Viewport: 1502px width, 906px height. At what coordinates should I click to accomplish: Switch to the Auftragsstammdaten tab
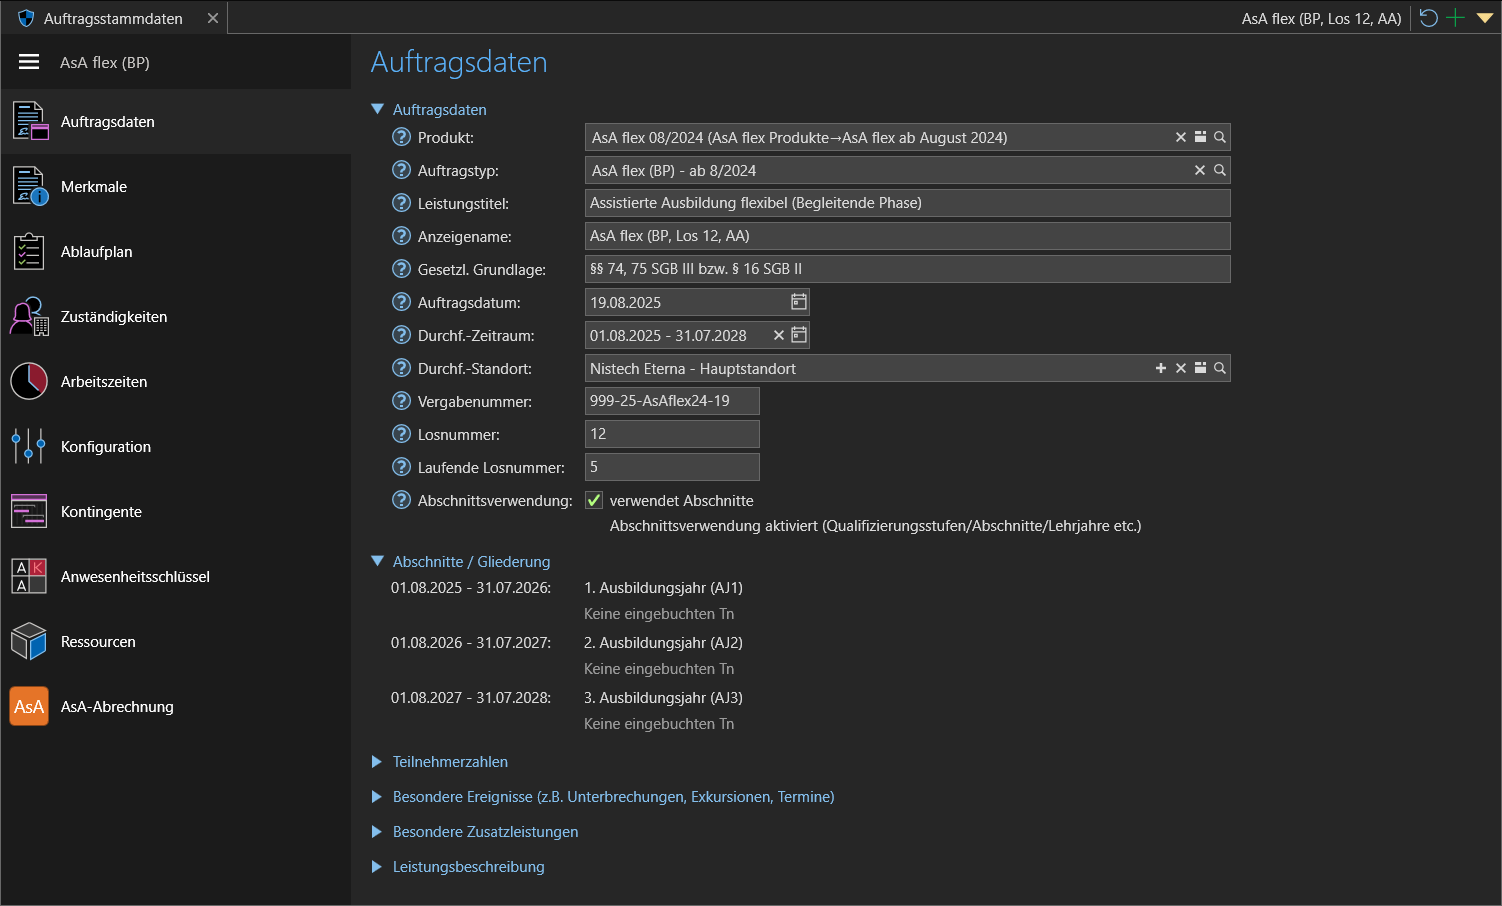coord(112,18)
